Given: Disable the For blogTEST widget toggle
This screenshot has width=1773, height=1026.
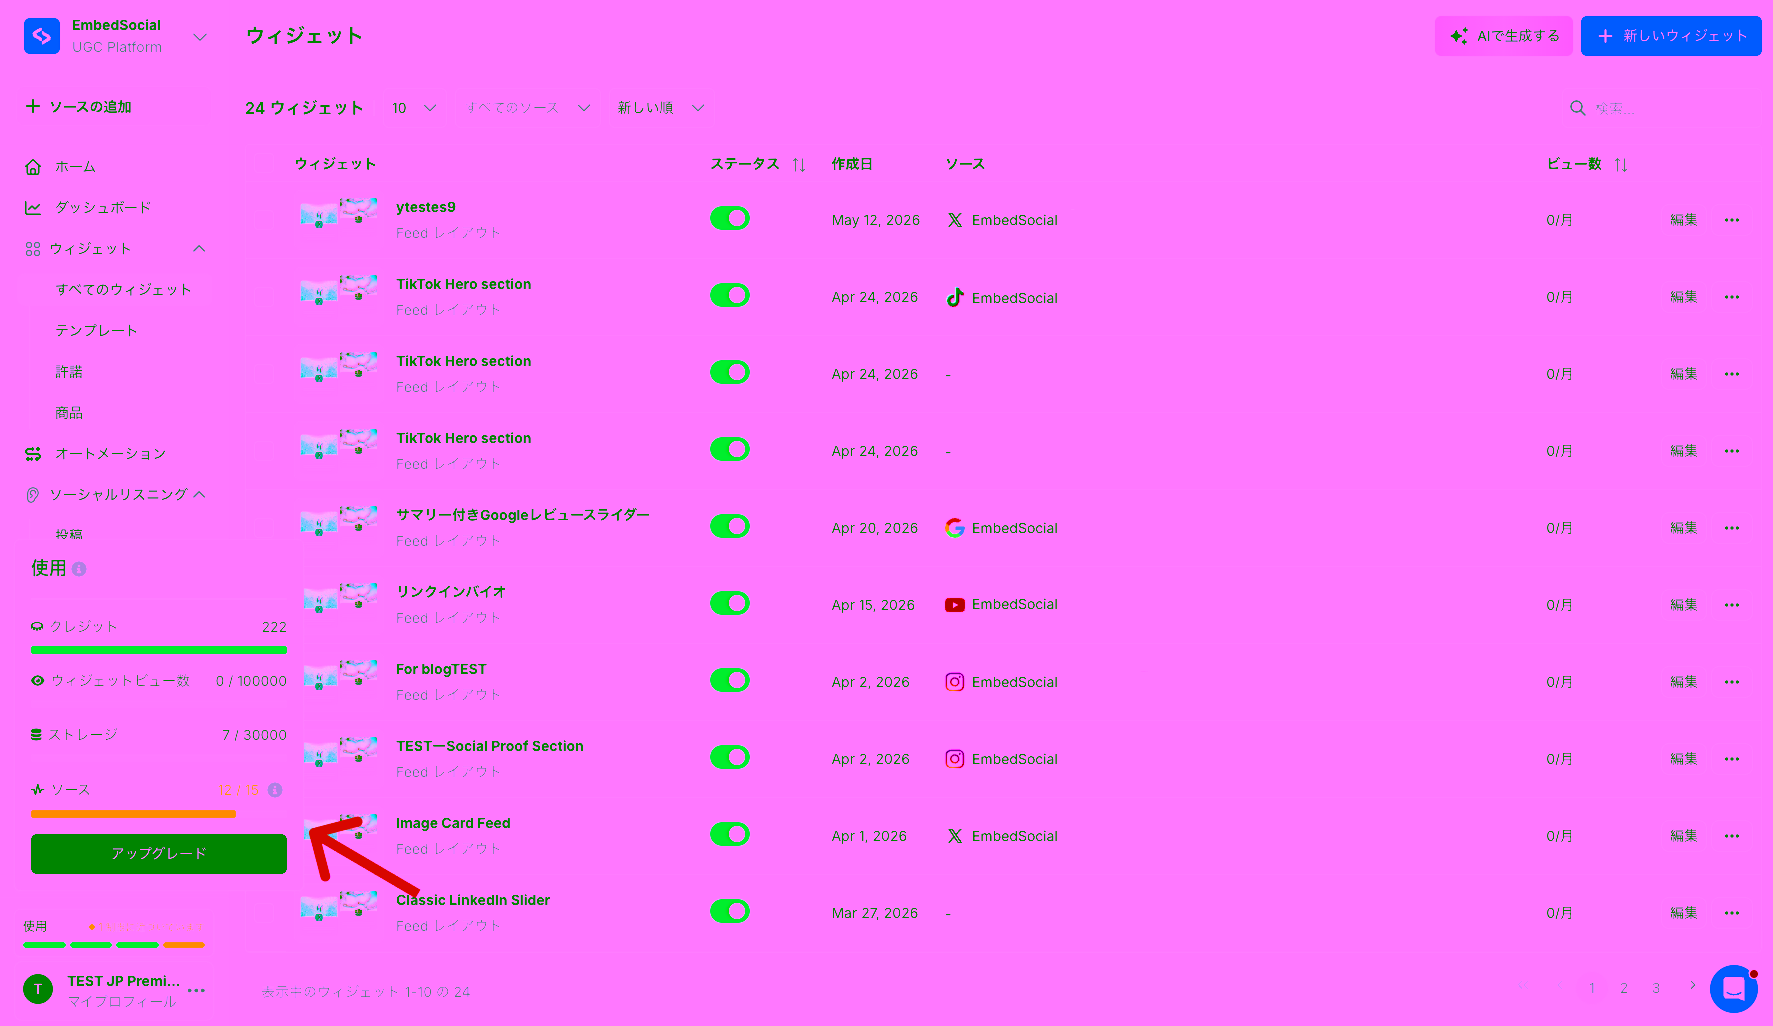Looking at the screenshot, I should 730,680.
